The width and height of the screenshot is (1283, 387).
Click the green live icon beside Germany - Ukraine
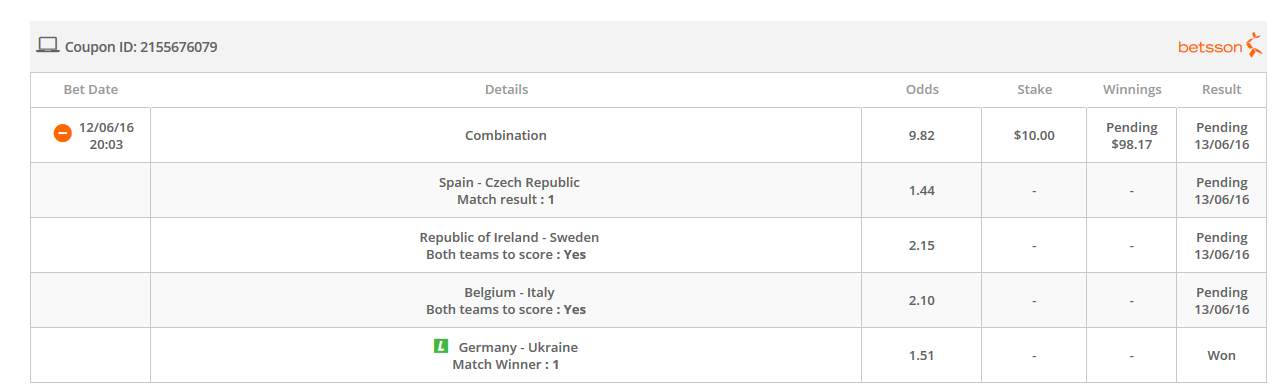click(441, 347)
